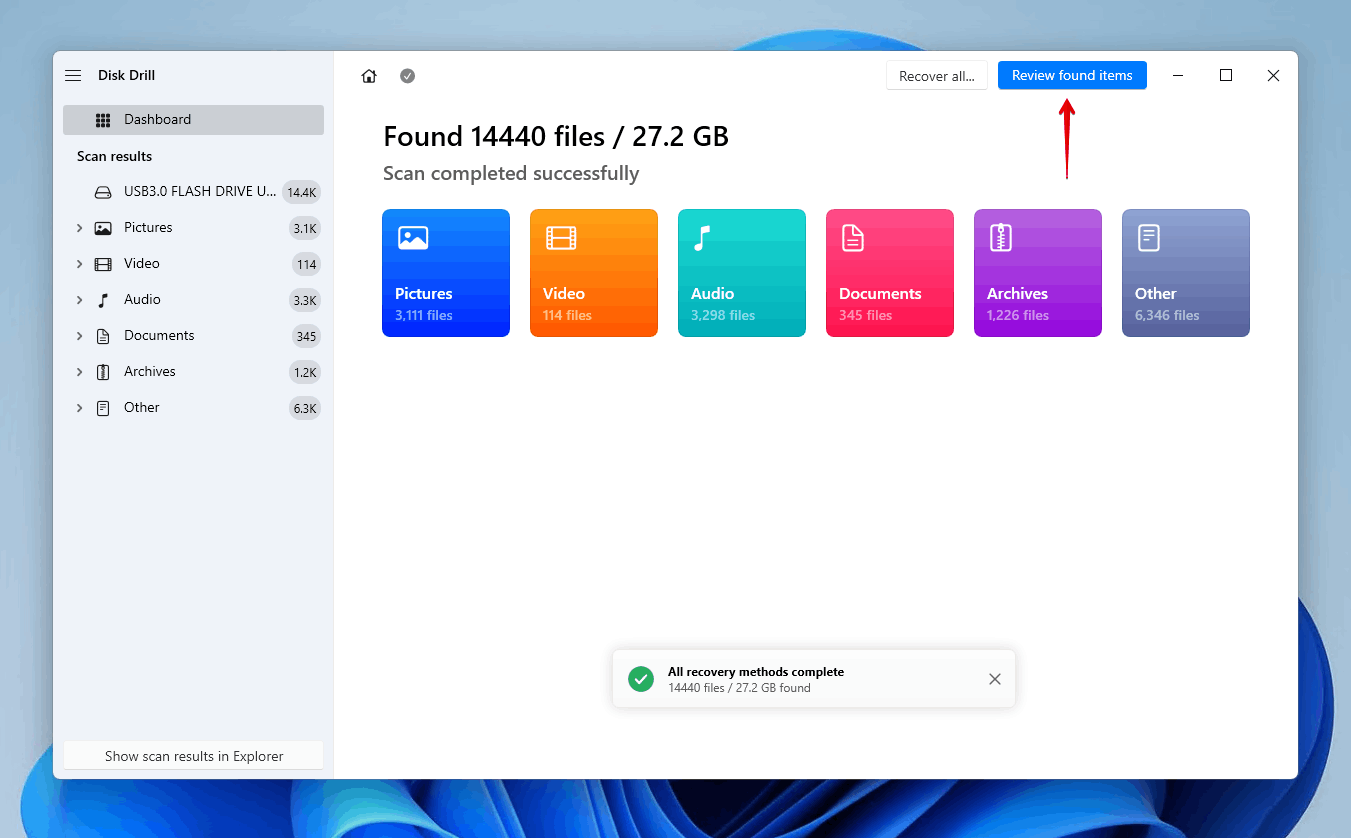Click the Pictures icon in sidebar

pyautogui.click(x=103, y=228)
